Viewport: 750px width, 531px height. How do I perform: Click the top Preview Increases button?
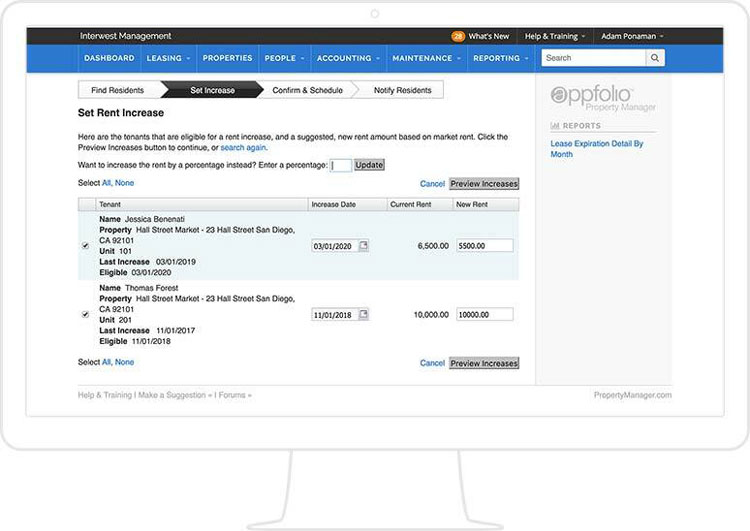tap(484, 184)
